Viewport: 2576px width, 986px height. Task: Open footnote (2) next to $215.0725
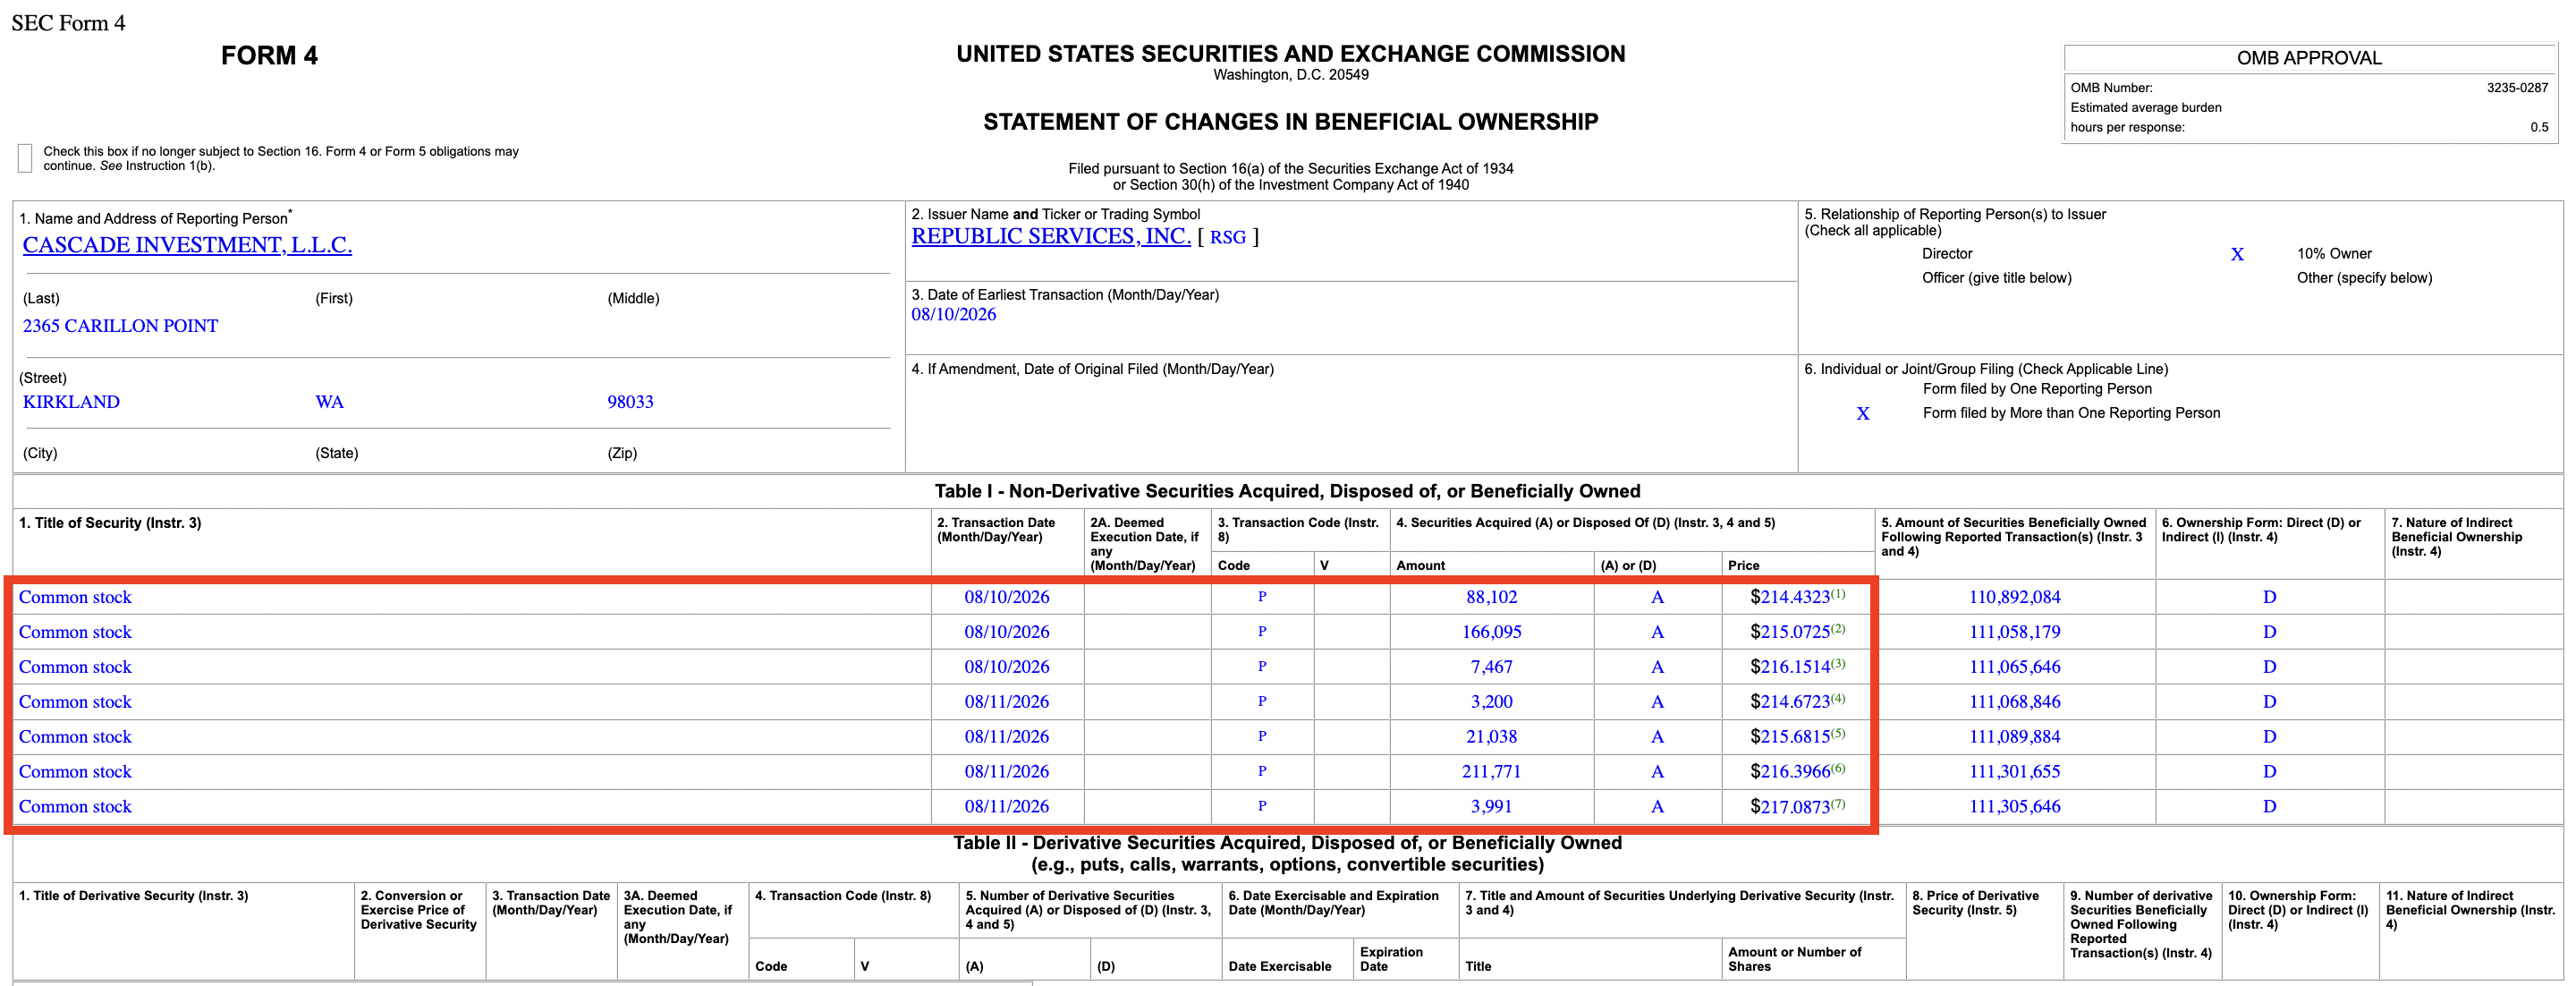[1838, 628]
